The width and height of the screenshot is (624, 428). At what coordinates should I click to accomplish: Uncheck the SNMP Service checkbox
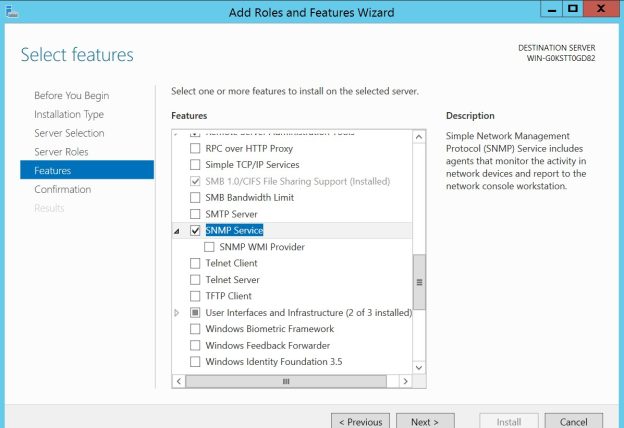(x=195, y=231)
